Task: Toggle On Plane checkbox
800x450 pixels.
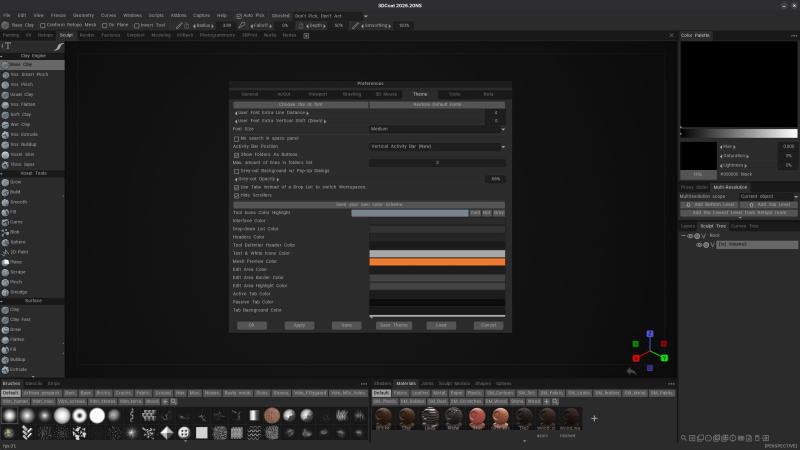Action: pyautogui.click(x=105, y=26)
